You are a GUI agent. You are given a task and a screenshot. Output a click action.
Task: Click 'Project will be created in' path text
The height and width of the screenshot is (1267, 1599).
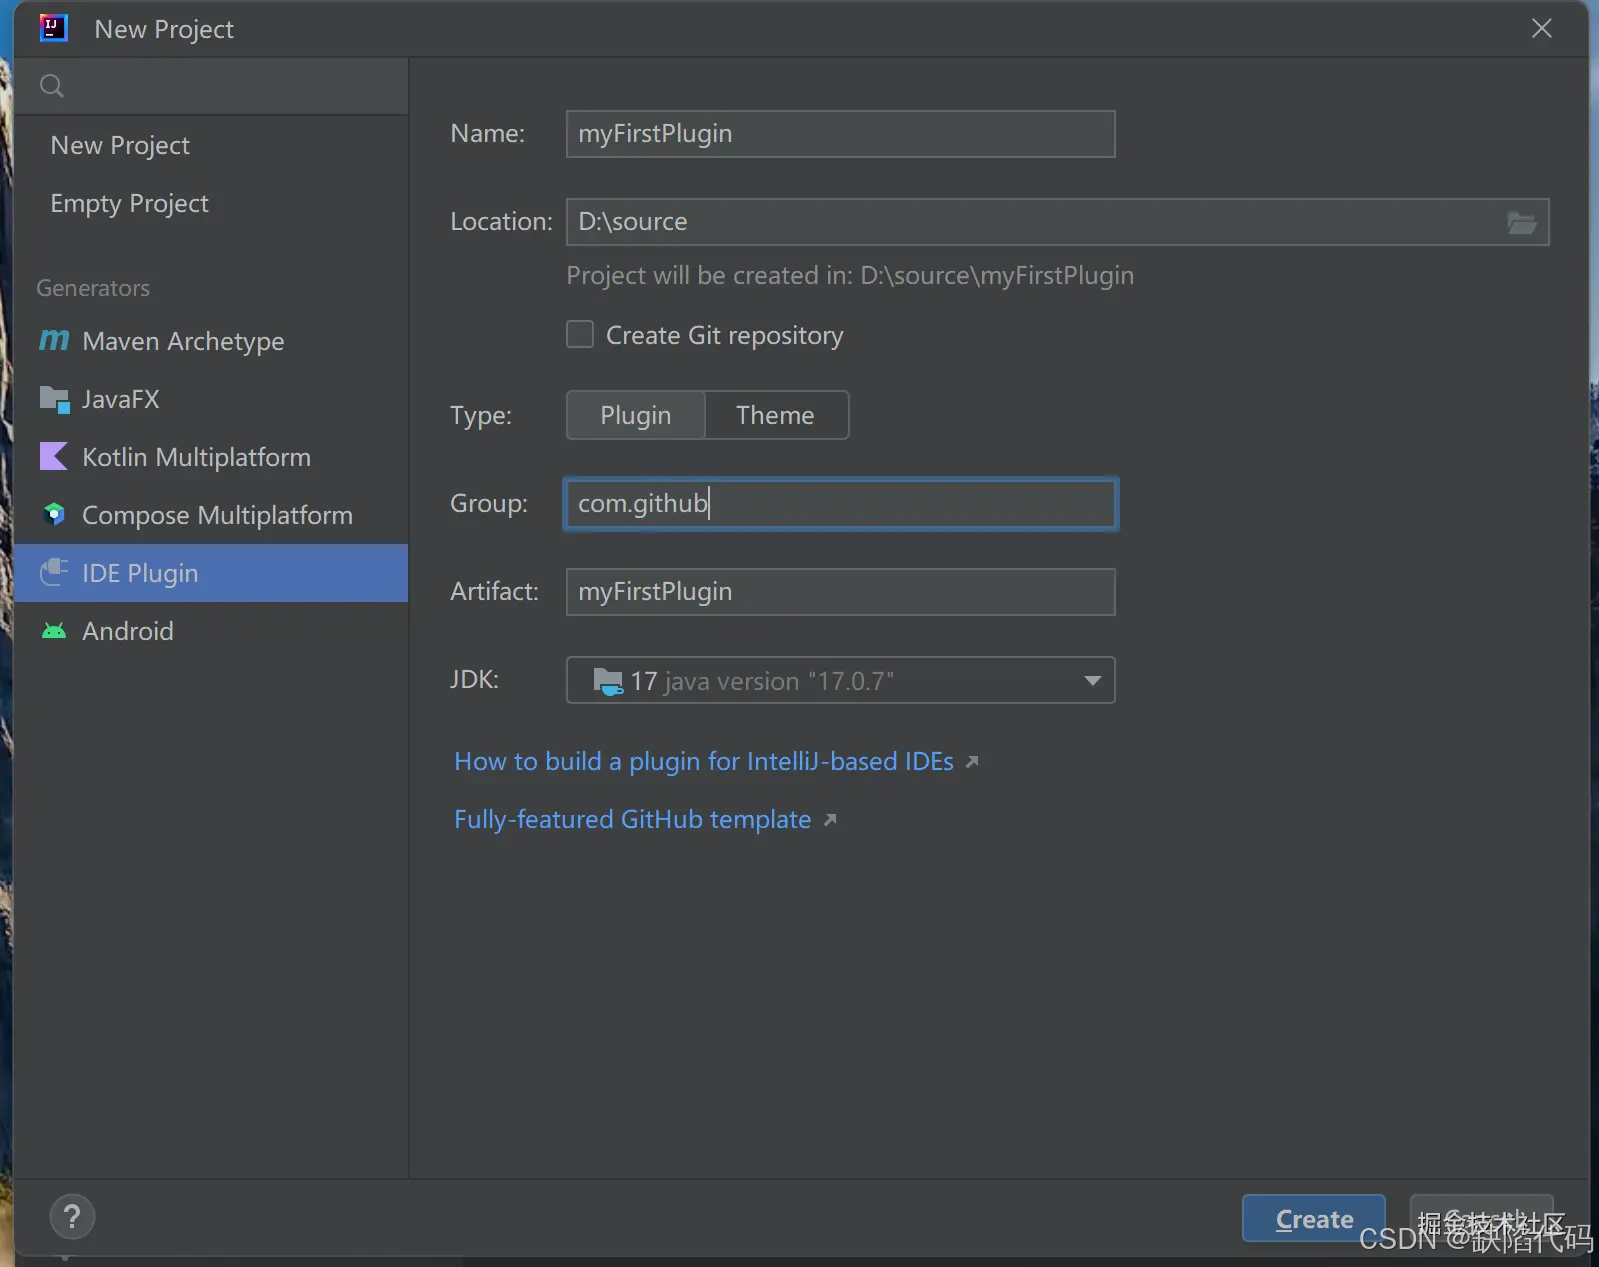coord(850,275)
